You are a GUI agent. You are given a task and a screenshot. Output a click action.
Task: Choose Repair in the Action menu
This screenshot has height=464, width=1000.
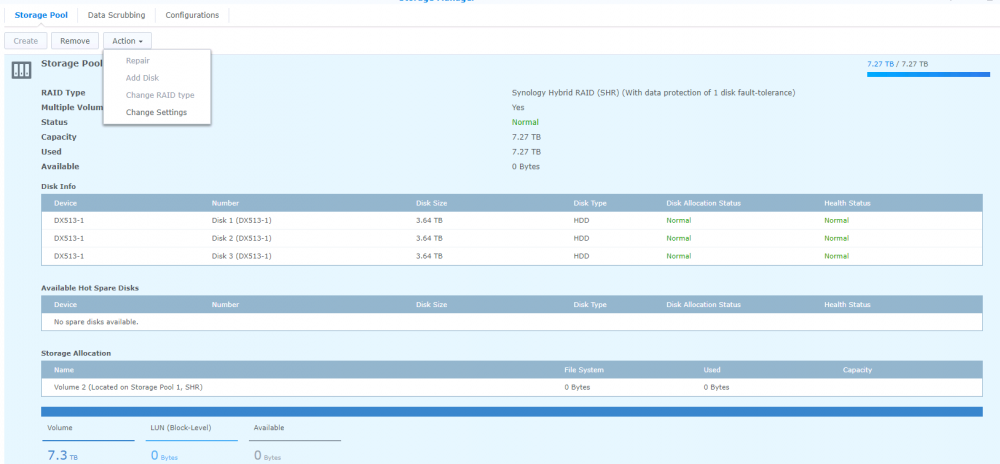pos(138,61)
